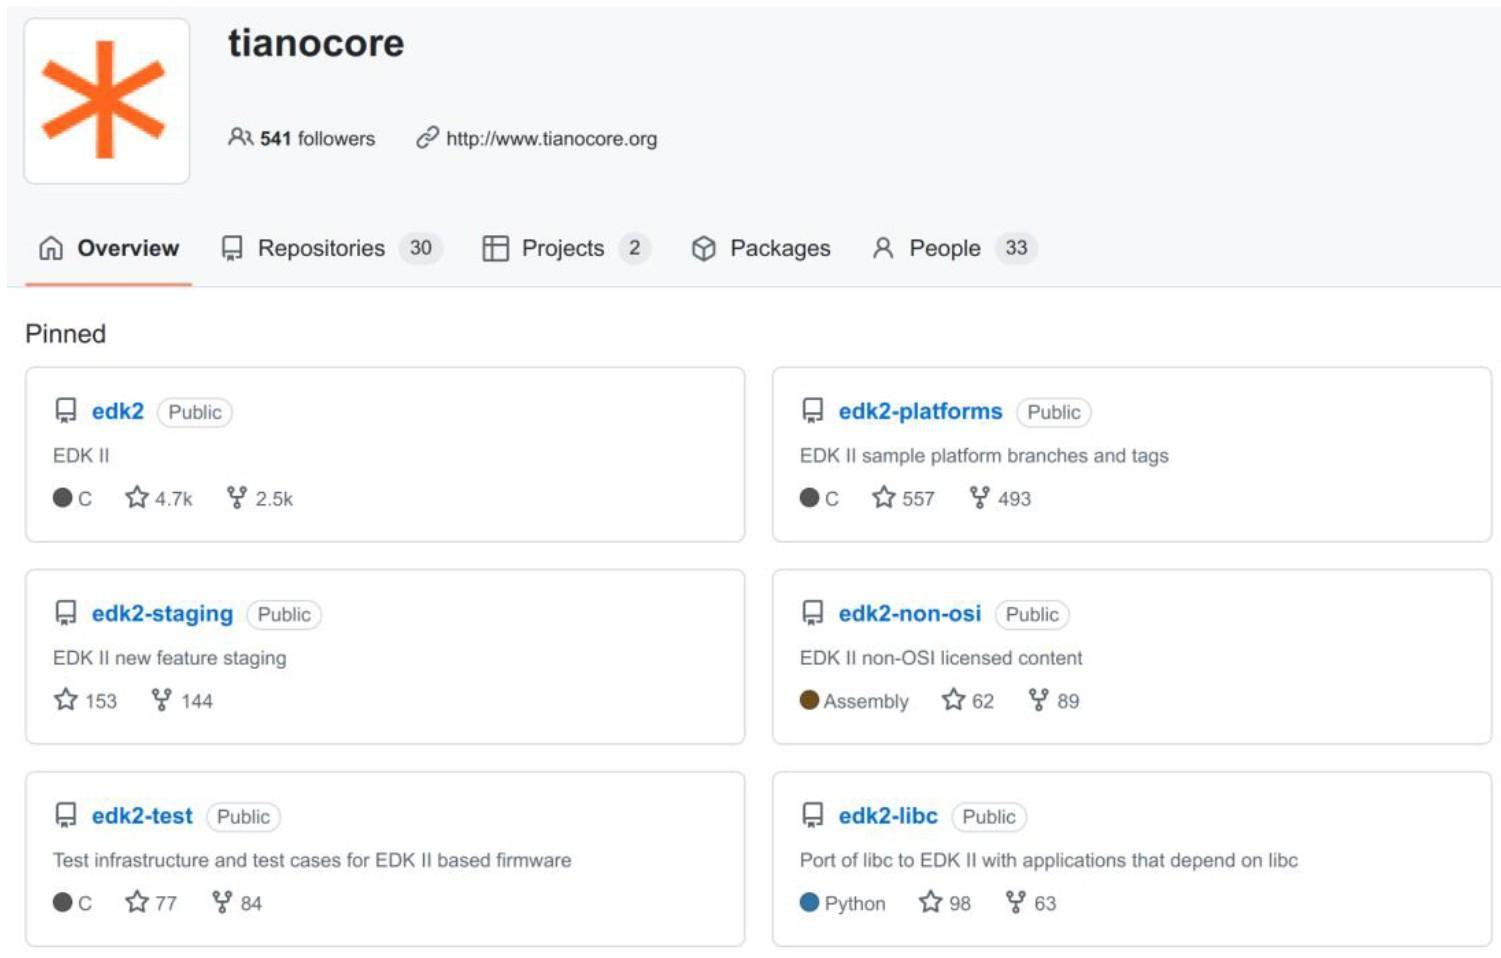Open the edk2 repository link
This screenshot has height=958, width=1501.
(118, 411)
